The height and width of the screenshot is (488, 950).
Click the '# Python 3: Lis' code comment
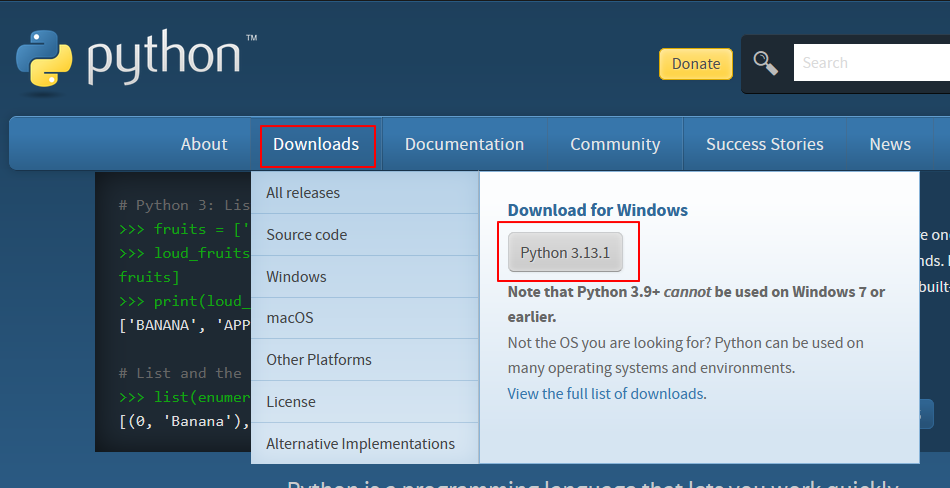coord(185,205)
